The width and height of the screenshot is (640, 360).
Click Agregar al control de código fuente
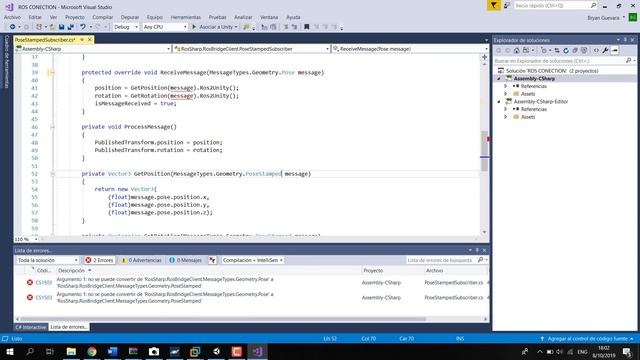[x=587, y=339]
